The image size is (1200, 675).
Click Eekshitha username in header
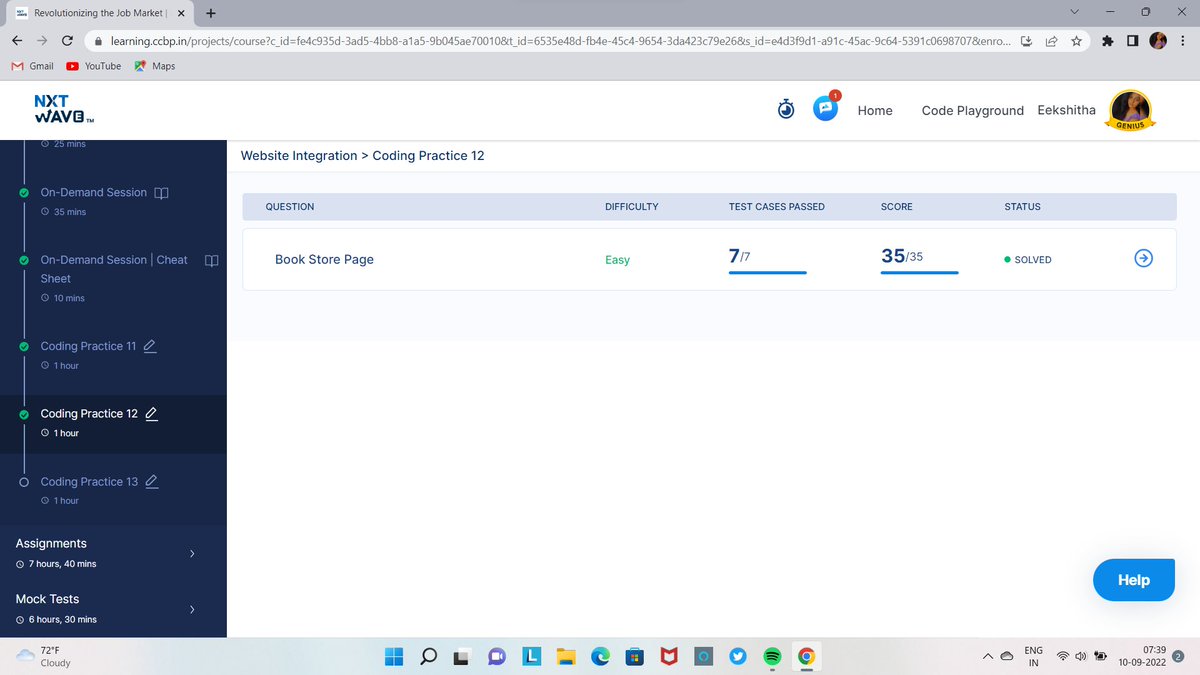tap(1066, 110)
